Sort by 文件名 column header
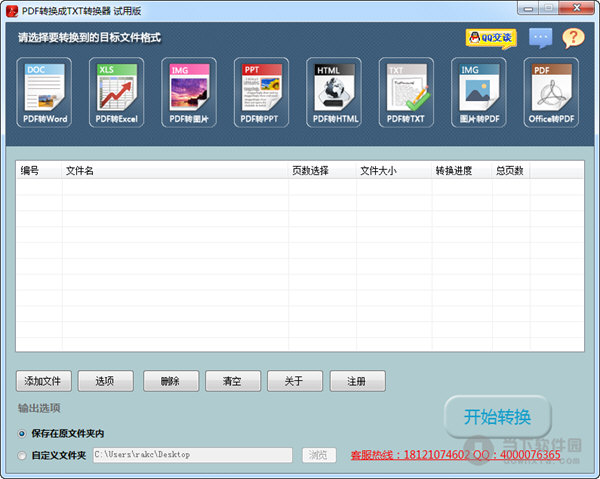 point(175,170)
